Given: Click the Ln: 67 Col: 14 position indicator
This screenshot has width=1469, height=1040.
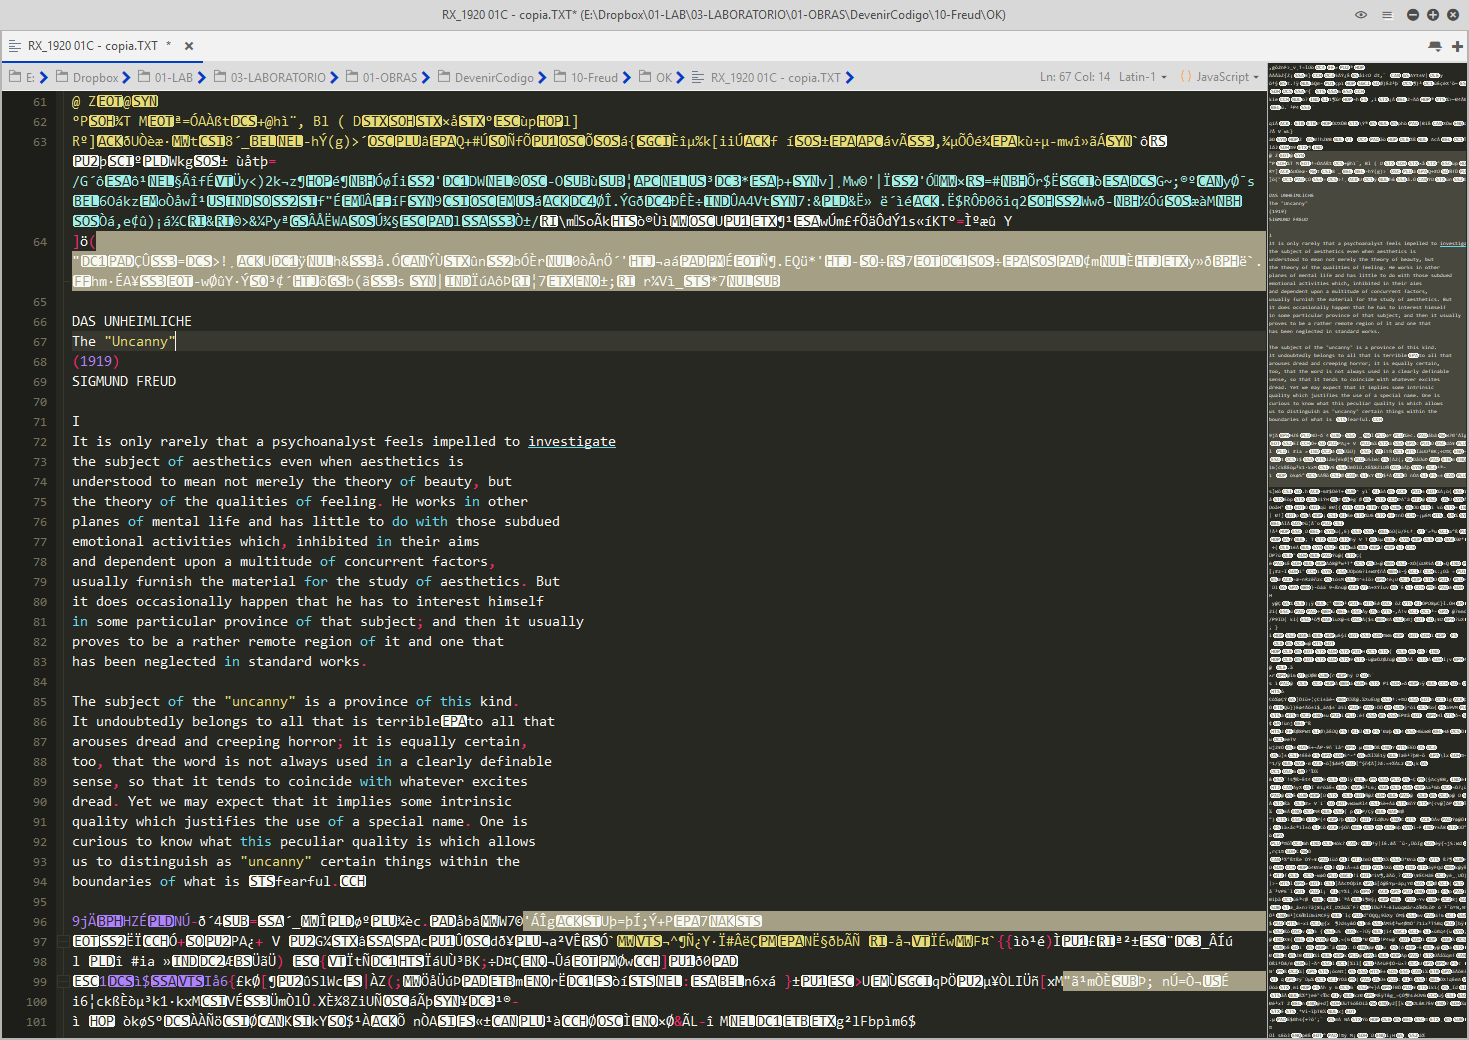Looking at the screenshot, I should (1074, 77).
